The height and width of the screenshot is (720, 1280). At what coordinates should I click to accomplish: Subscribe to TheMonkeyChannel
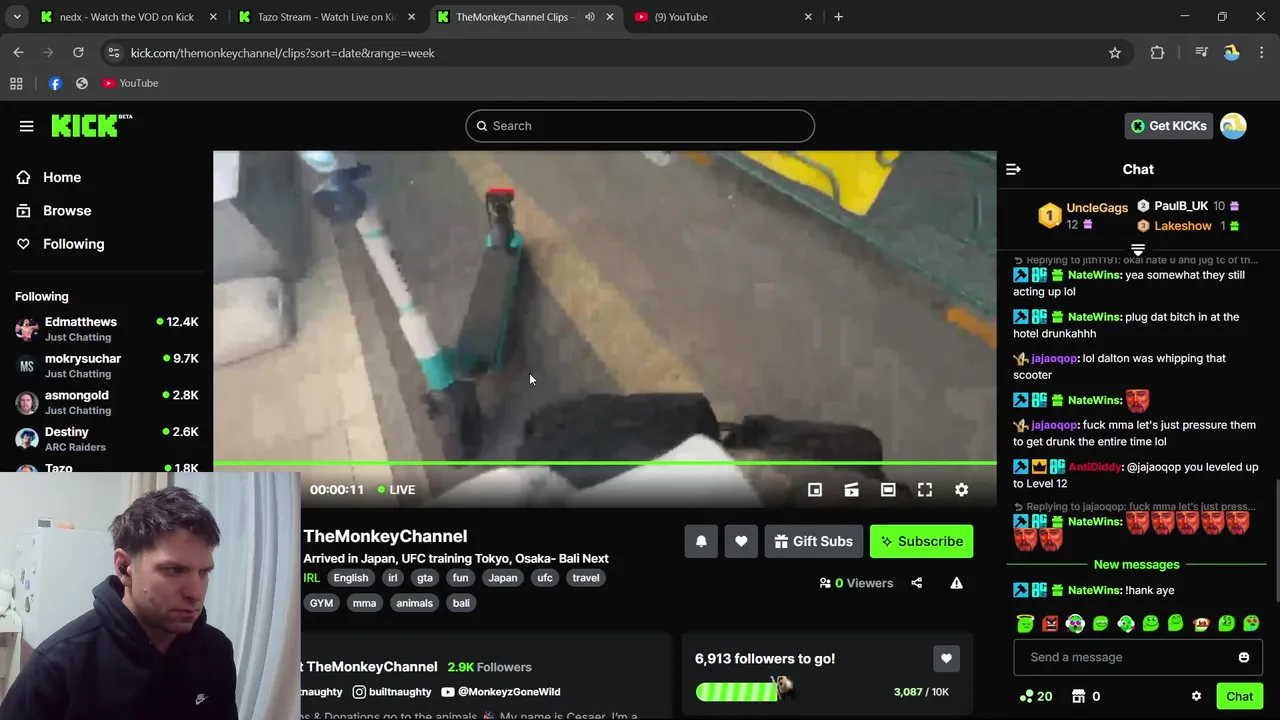(921, 541)
